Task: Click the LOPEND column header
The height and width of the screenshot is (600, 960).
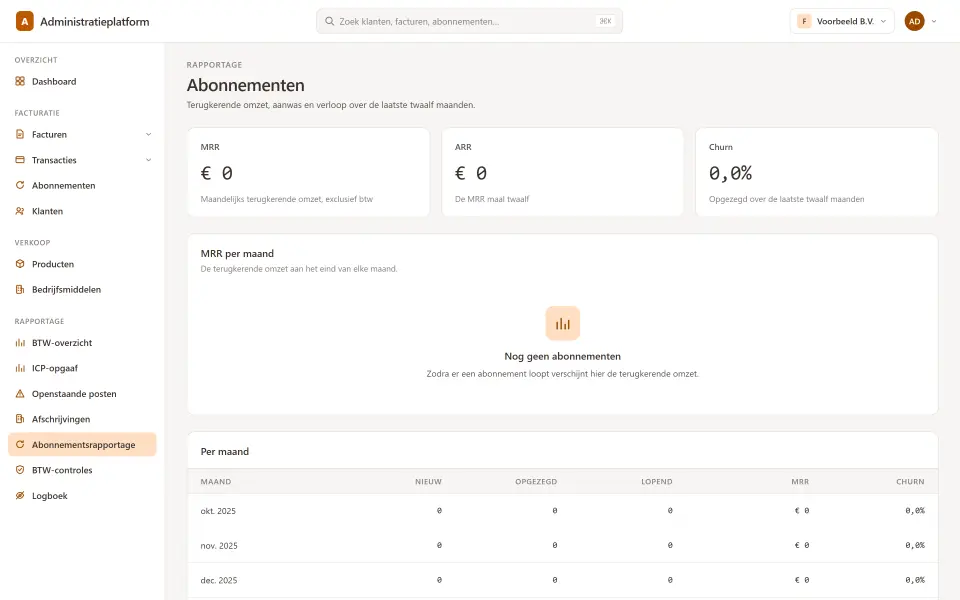Action: click(657, 482)
